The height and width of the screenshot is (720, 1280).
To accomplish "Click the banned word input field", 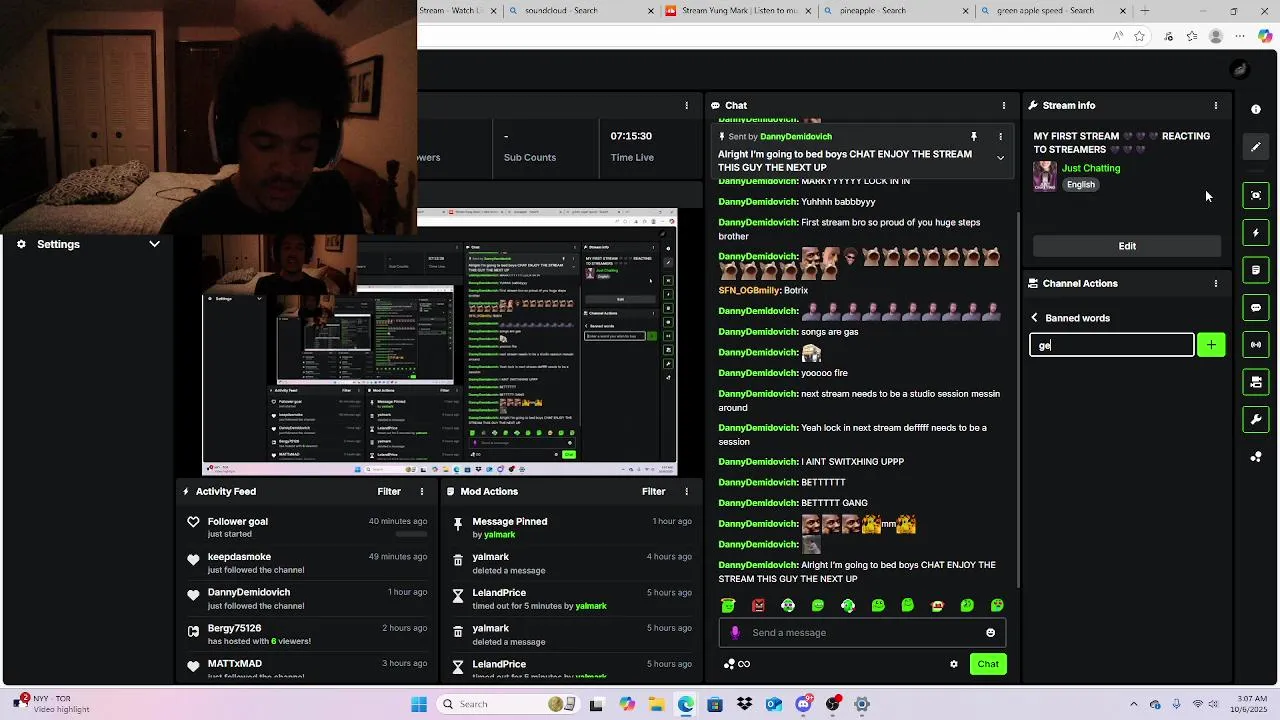I will pos(1112,345).
